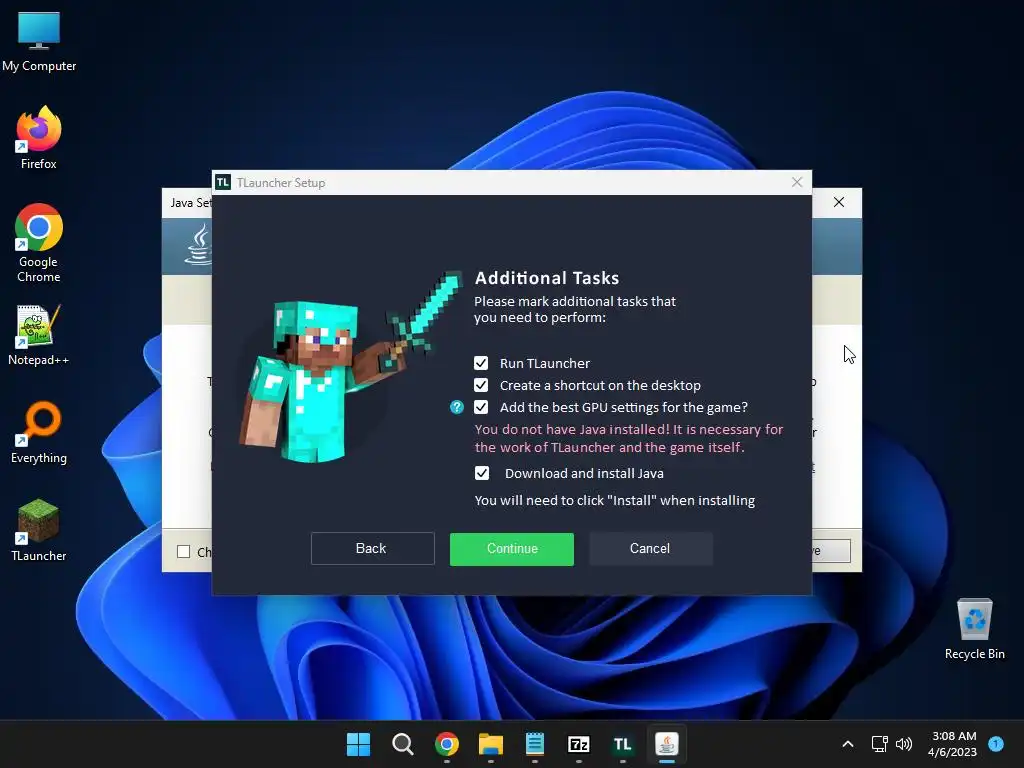The image size is (1024, 768).
Task: Open Notepad++ desktop shortcut
Action: [x=39, y=335]
